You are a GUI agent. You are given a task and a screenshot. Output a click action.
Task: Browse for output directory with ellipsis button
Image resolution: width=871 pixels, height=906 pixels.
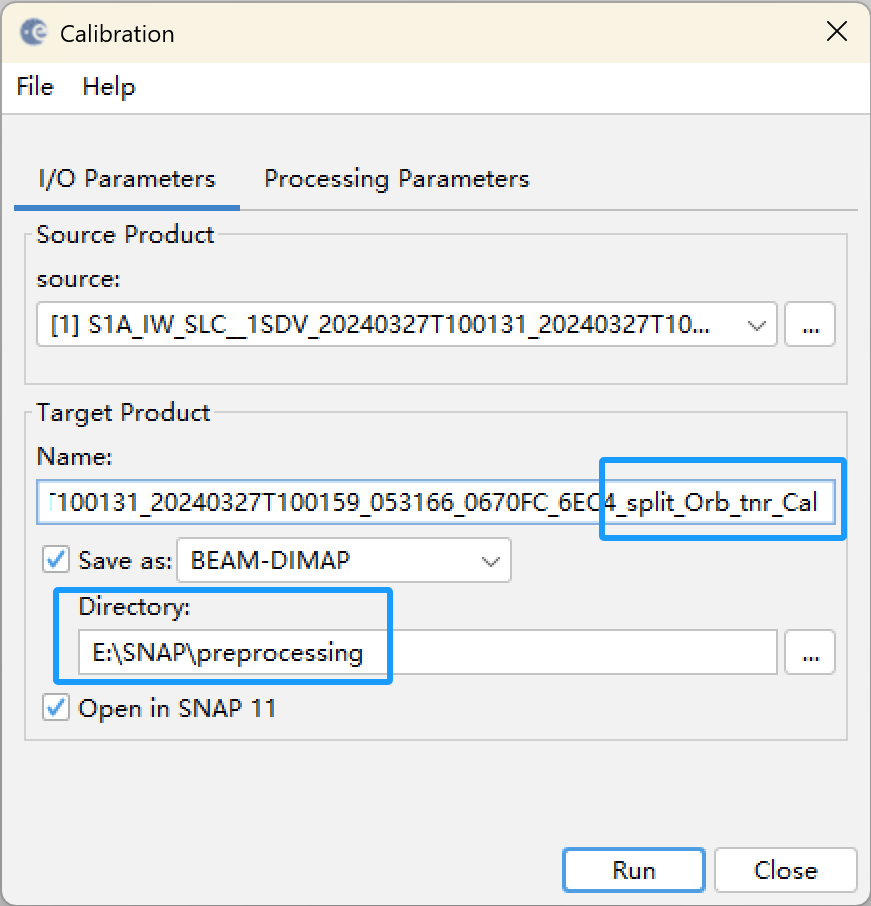[810, 652]
